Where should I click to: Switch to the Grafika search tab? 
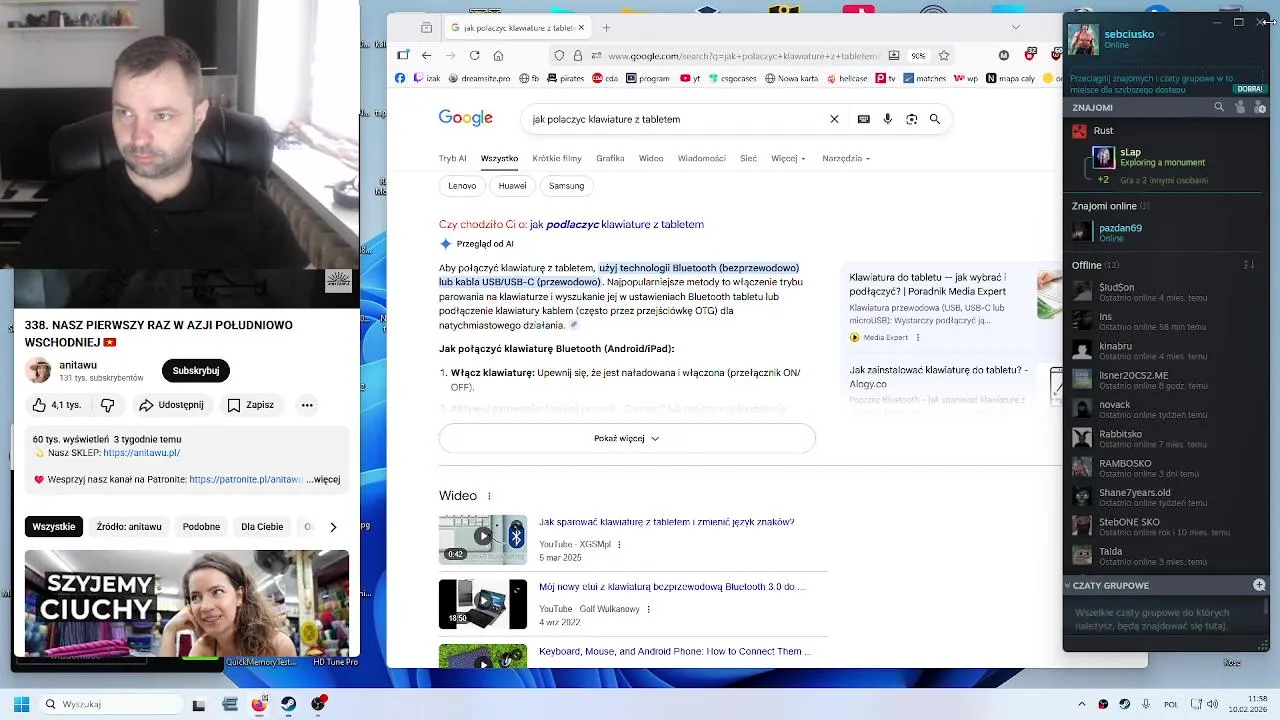pyautogui.click(x=610, y=158)
